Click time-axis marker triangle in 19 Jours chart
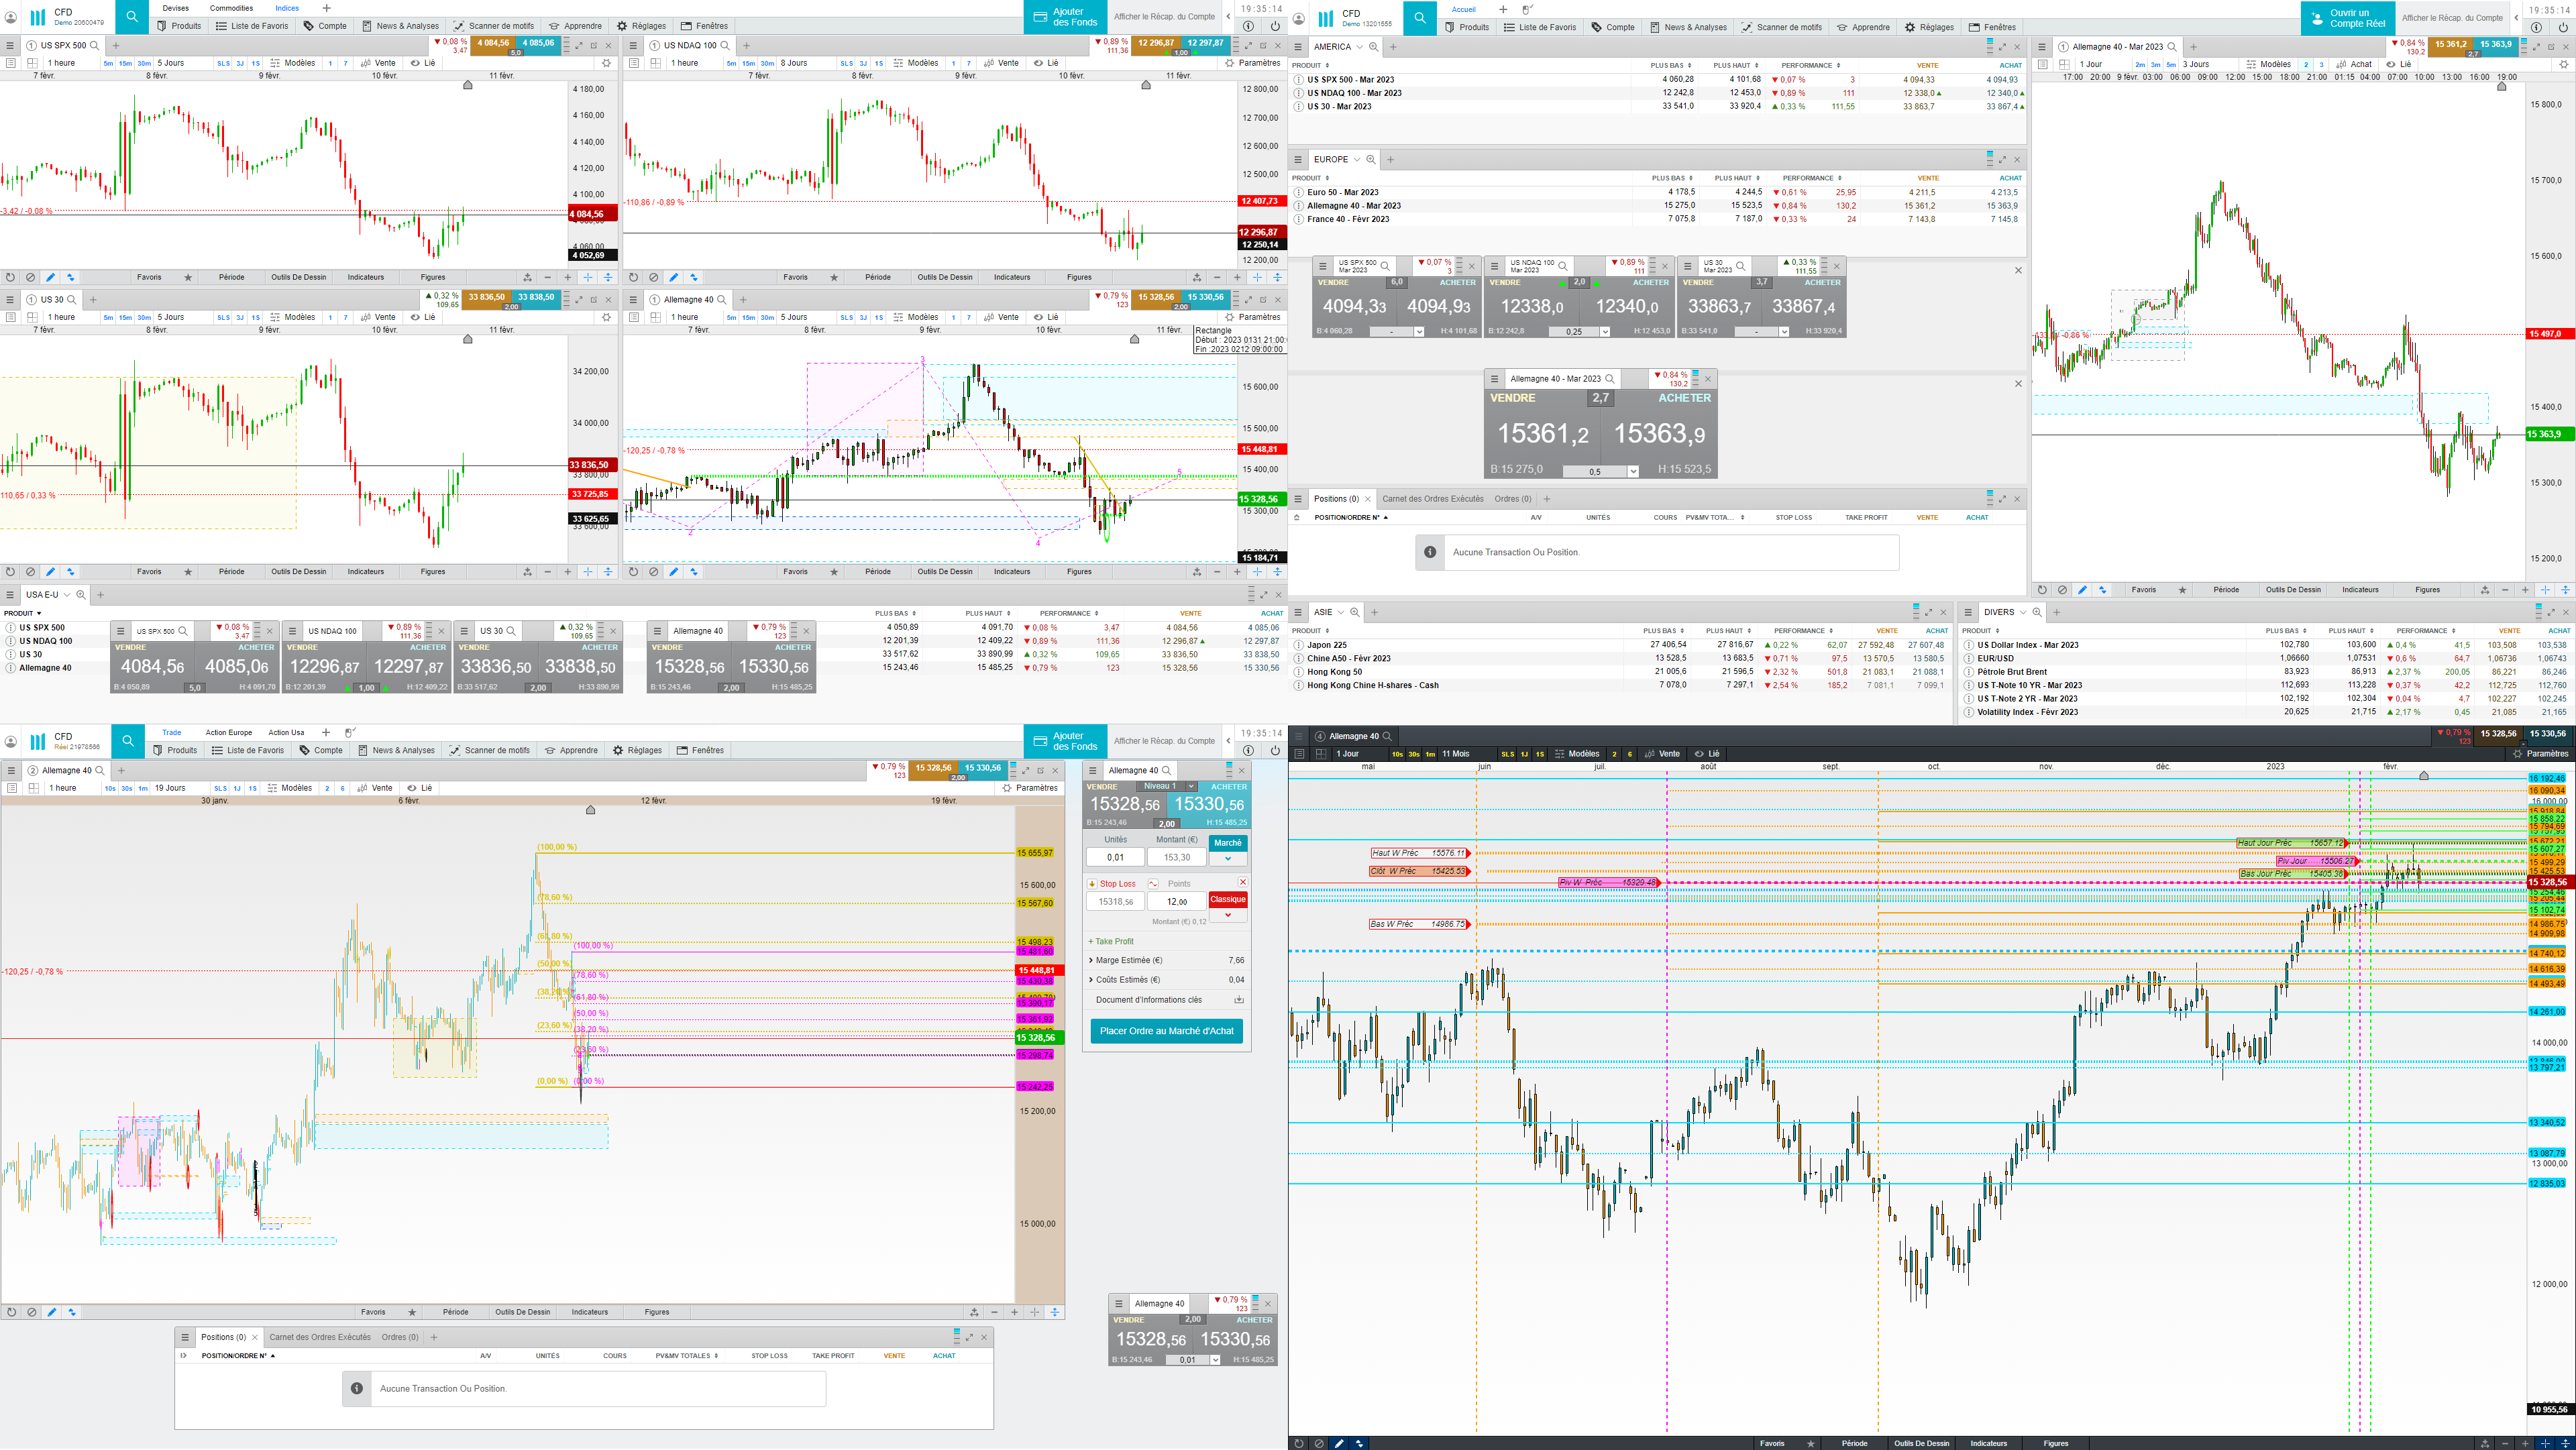The width and height of the screenshot is (2576, 1450). (x=590, y=810)
